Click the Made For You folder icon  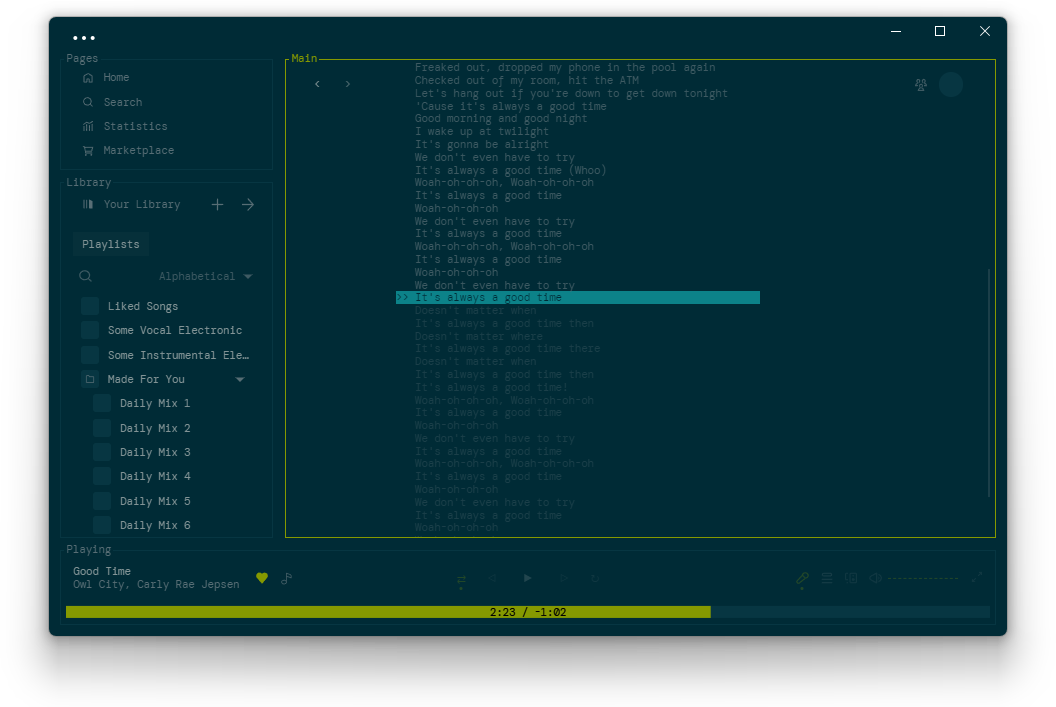(x=90, y=380)
